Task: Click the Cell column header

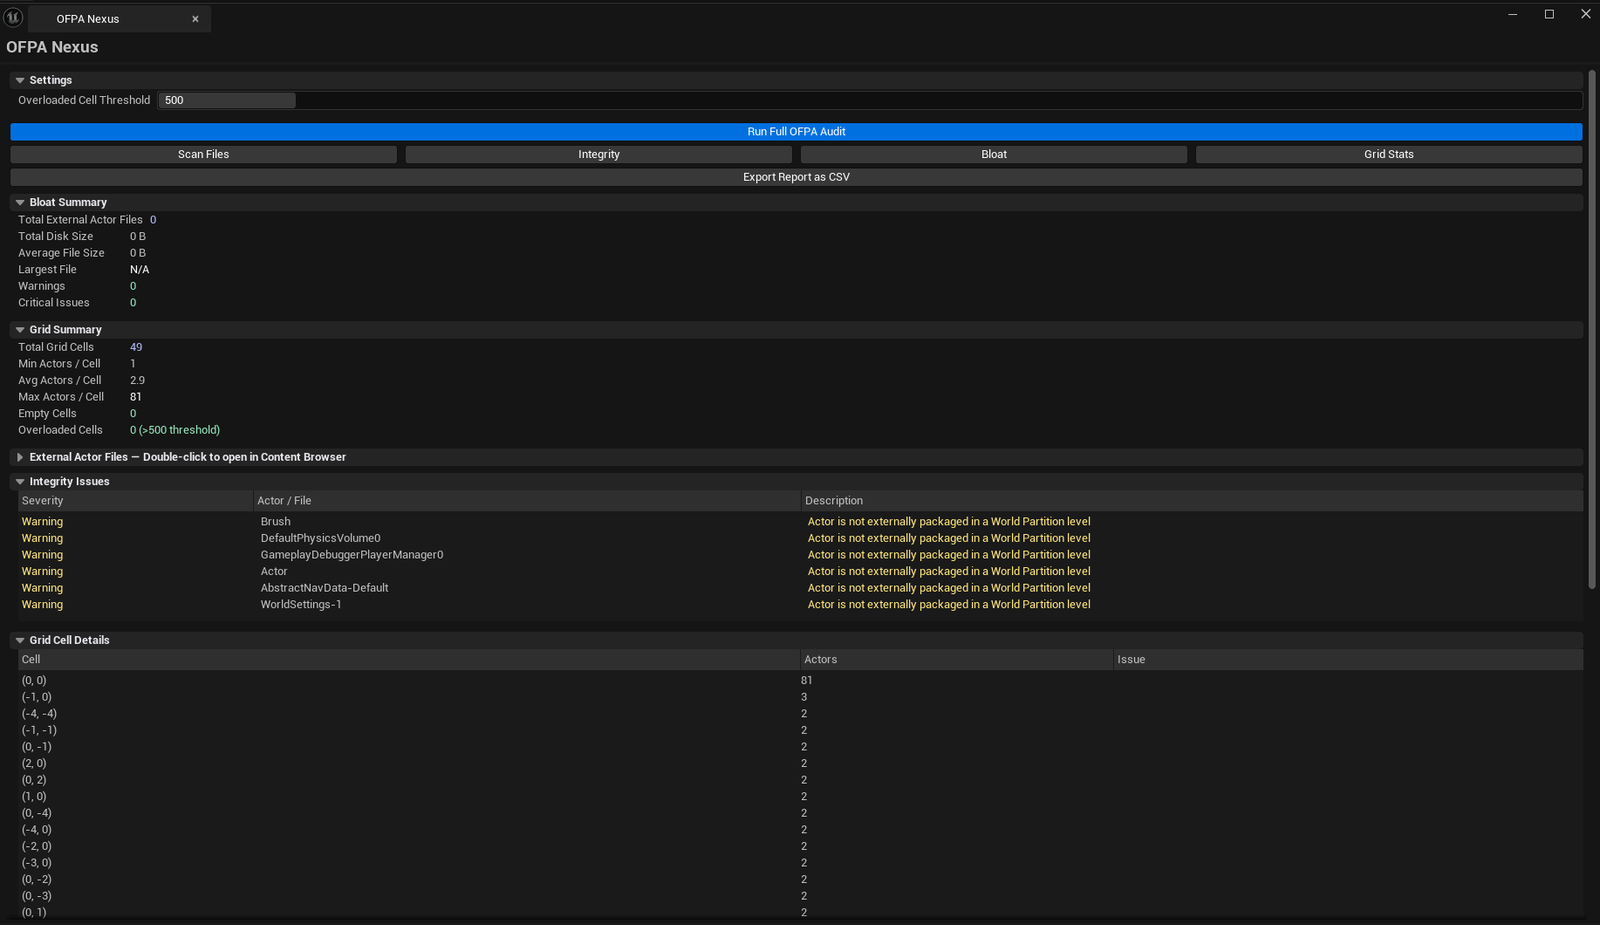Action: click(408, 660)
